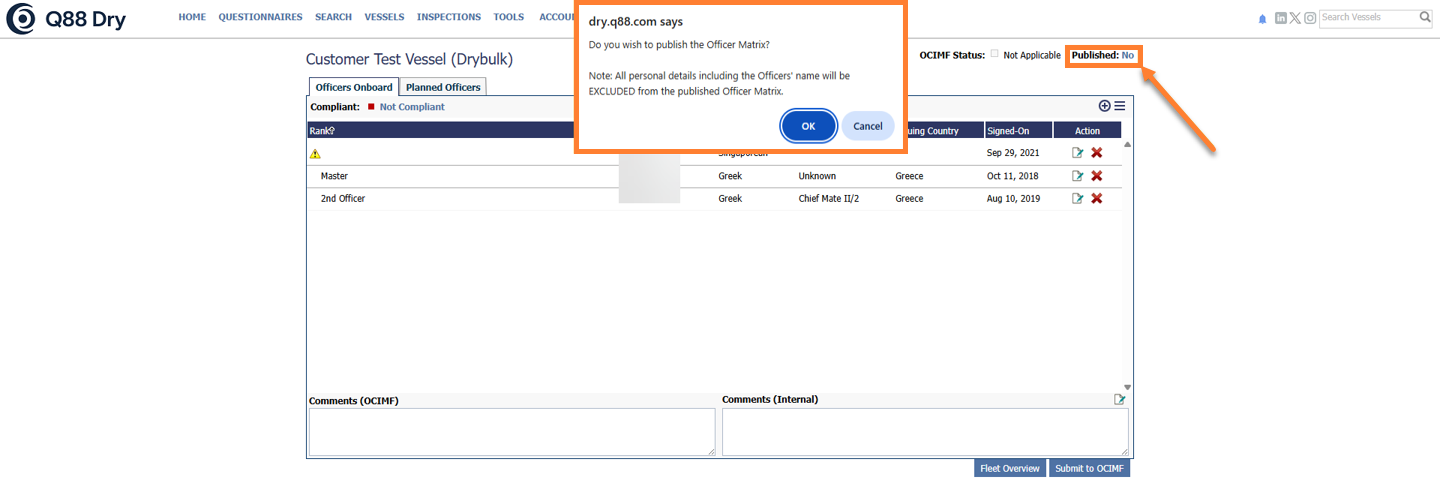1440x489 pixels.
Task: Edit the internal comments pencil icon
Action: pos(1120,400)
